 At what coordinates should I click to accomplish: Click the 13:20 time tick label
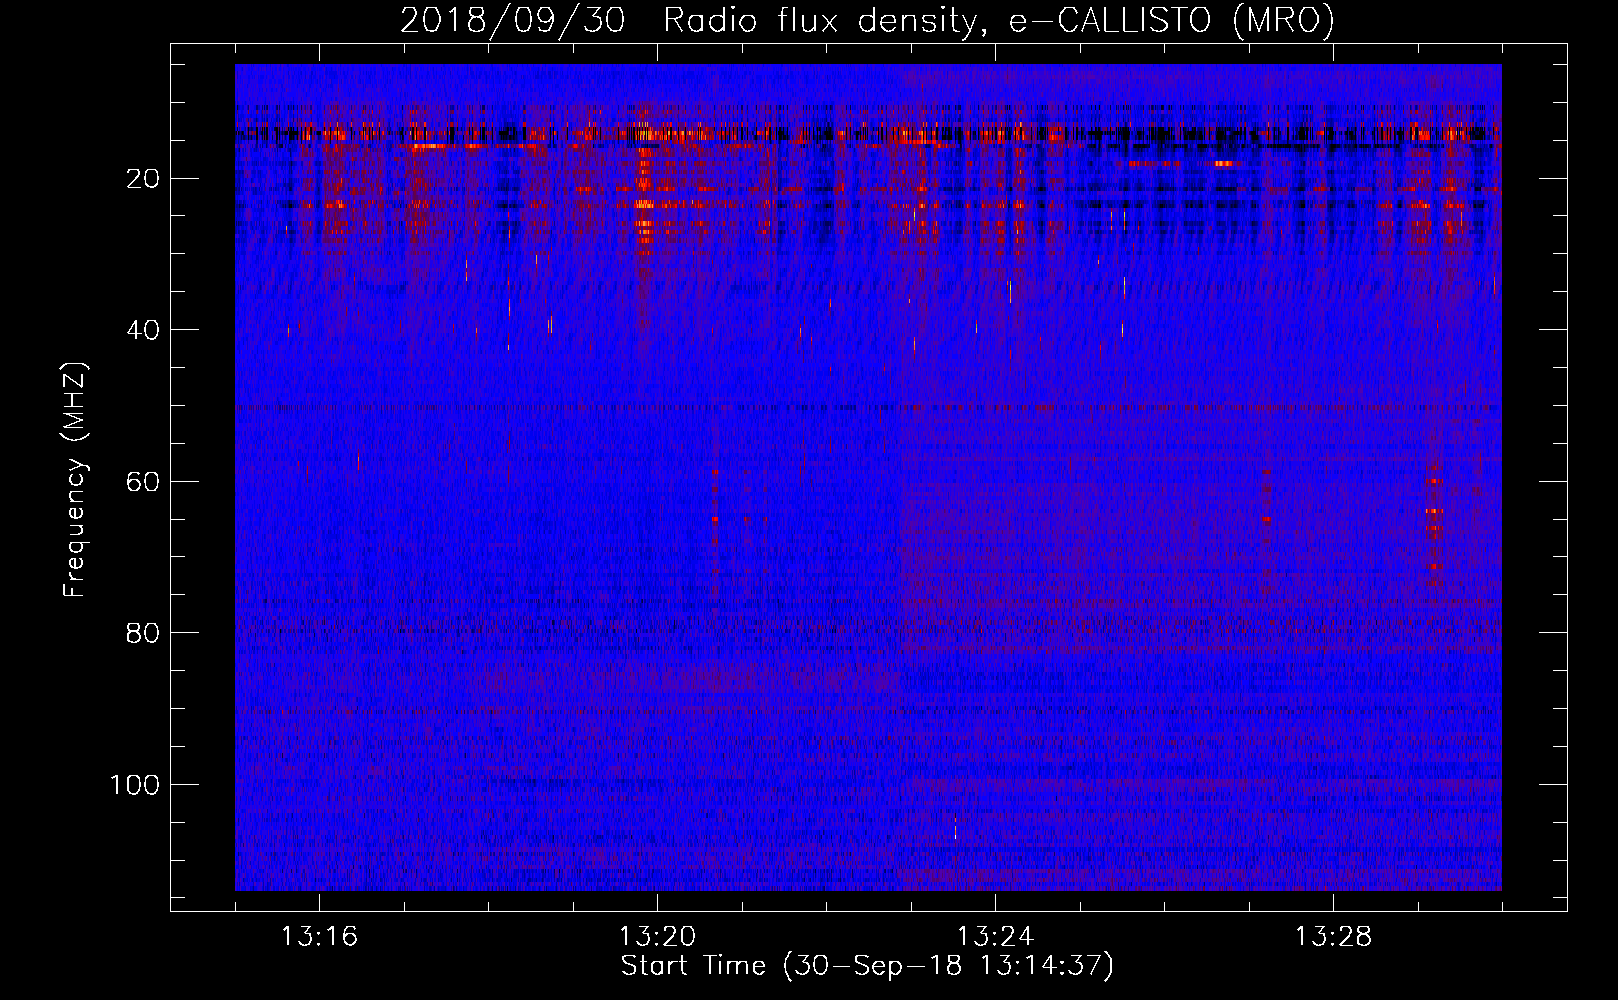(x=657, y=937)
